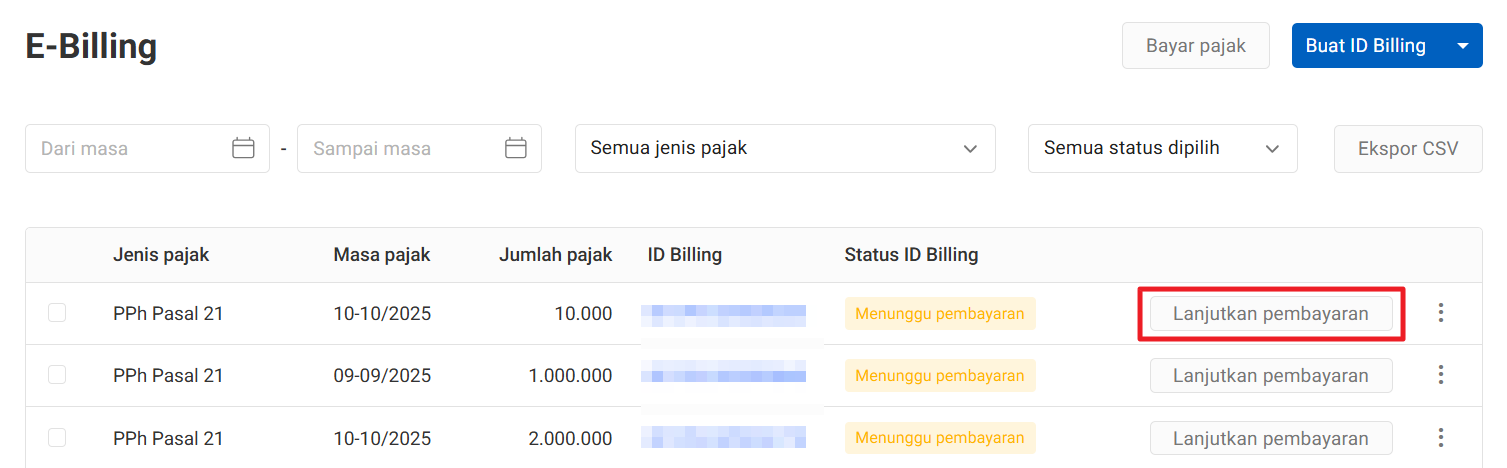Open three-dot menu for 2.000.000 tax row
Image resolution: width=1507 pixels, height=468 pixels.
coord(1440,437)
